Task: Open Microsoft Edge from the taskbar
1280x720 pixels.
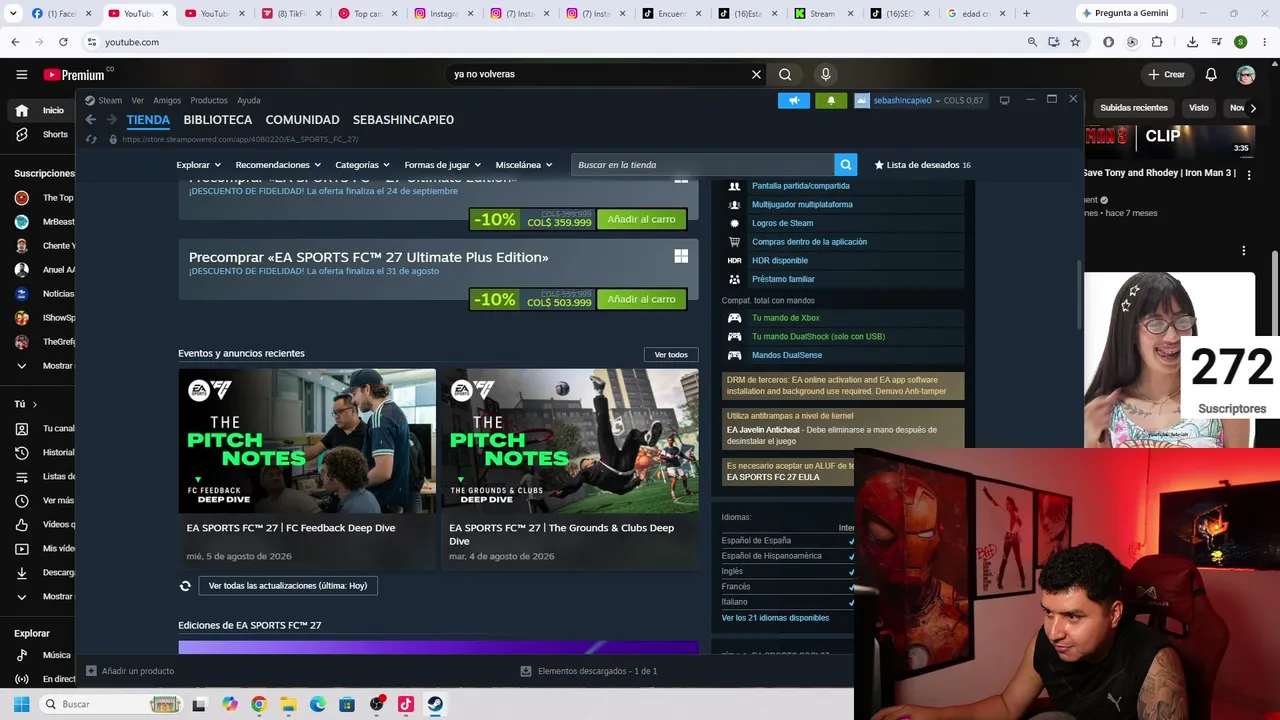Action: coord(318,704)
